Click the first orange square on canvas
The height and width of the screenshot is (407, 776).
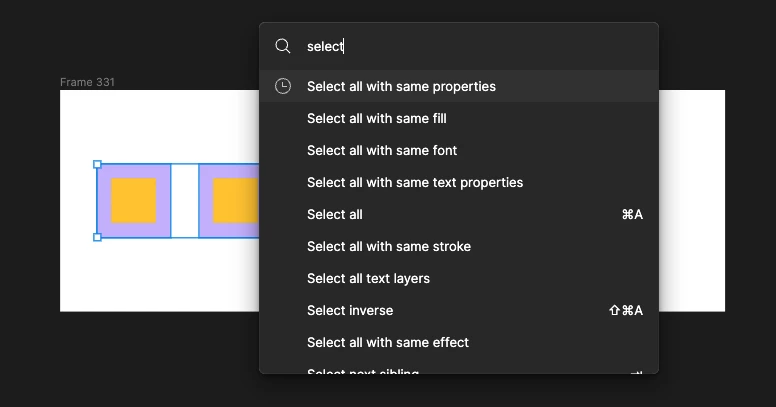[x=134, y=201]
